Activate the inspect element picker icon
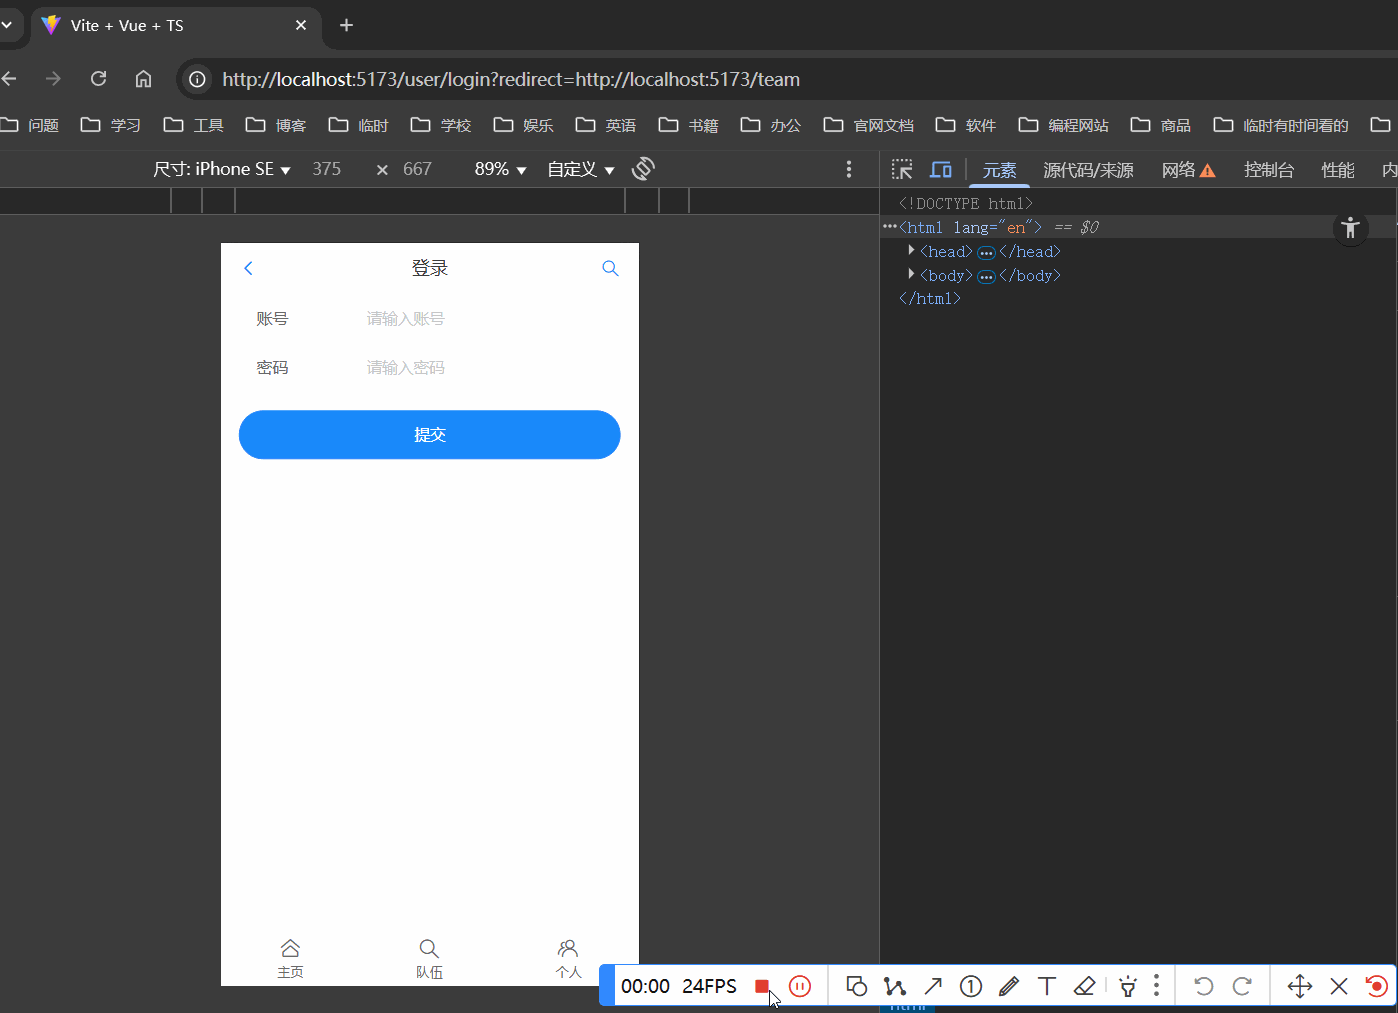This screenshot has height=1013, width=1398. 902,170
